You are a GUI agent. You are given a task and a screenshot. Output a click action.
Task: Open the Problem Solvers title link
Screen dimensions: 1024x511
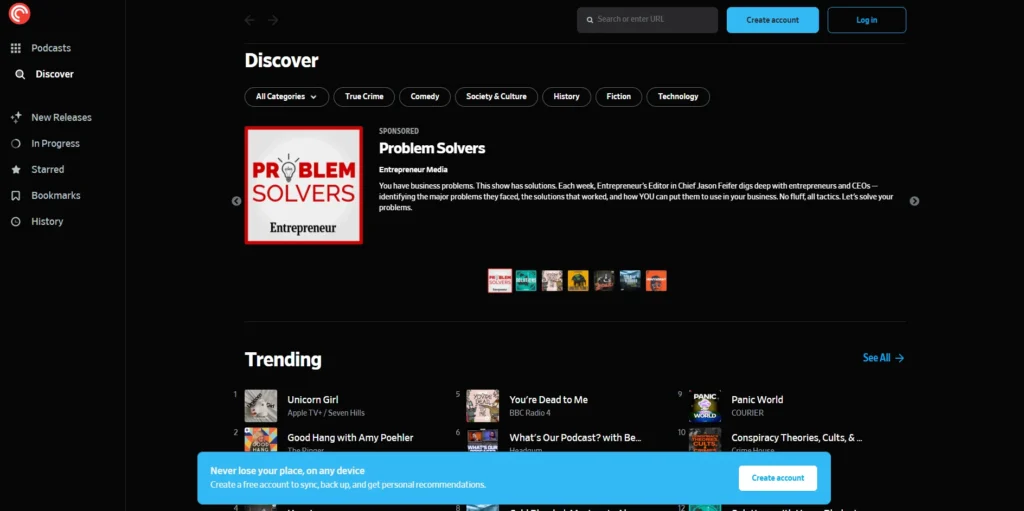[x=432, y=148]
